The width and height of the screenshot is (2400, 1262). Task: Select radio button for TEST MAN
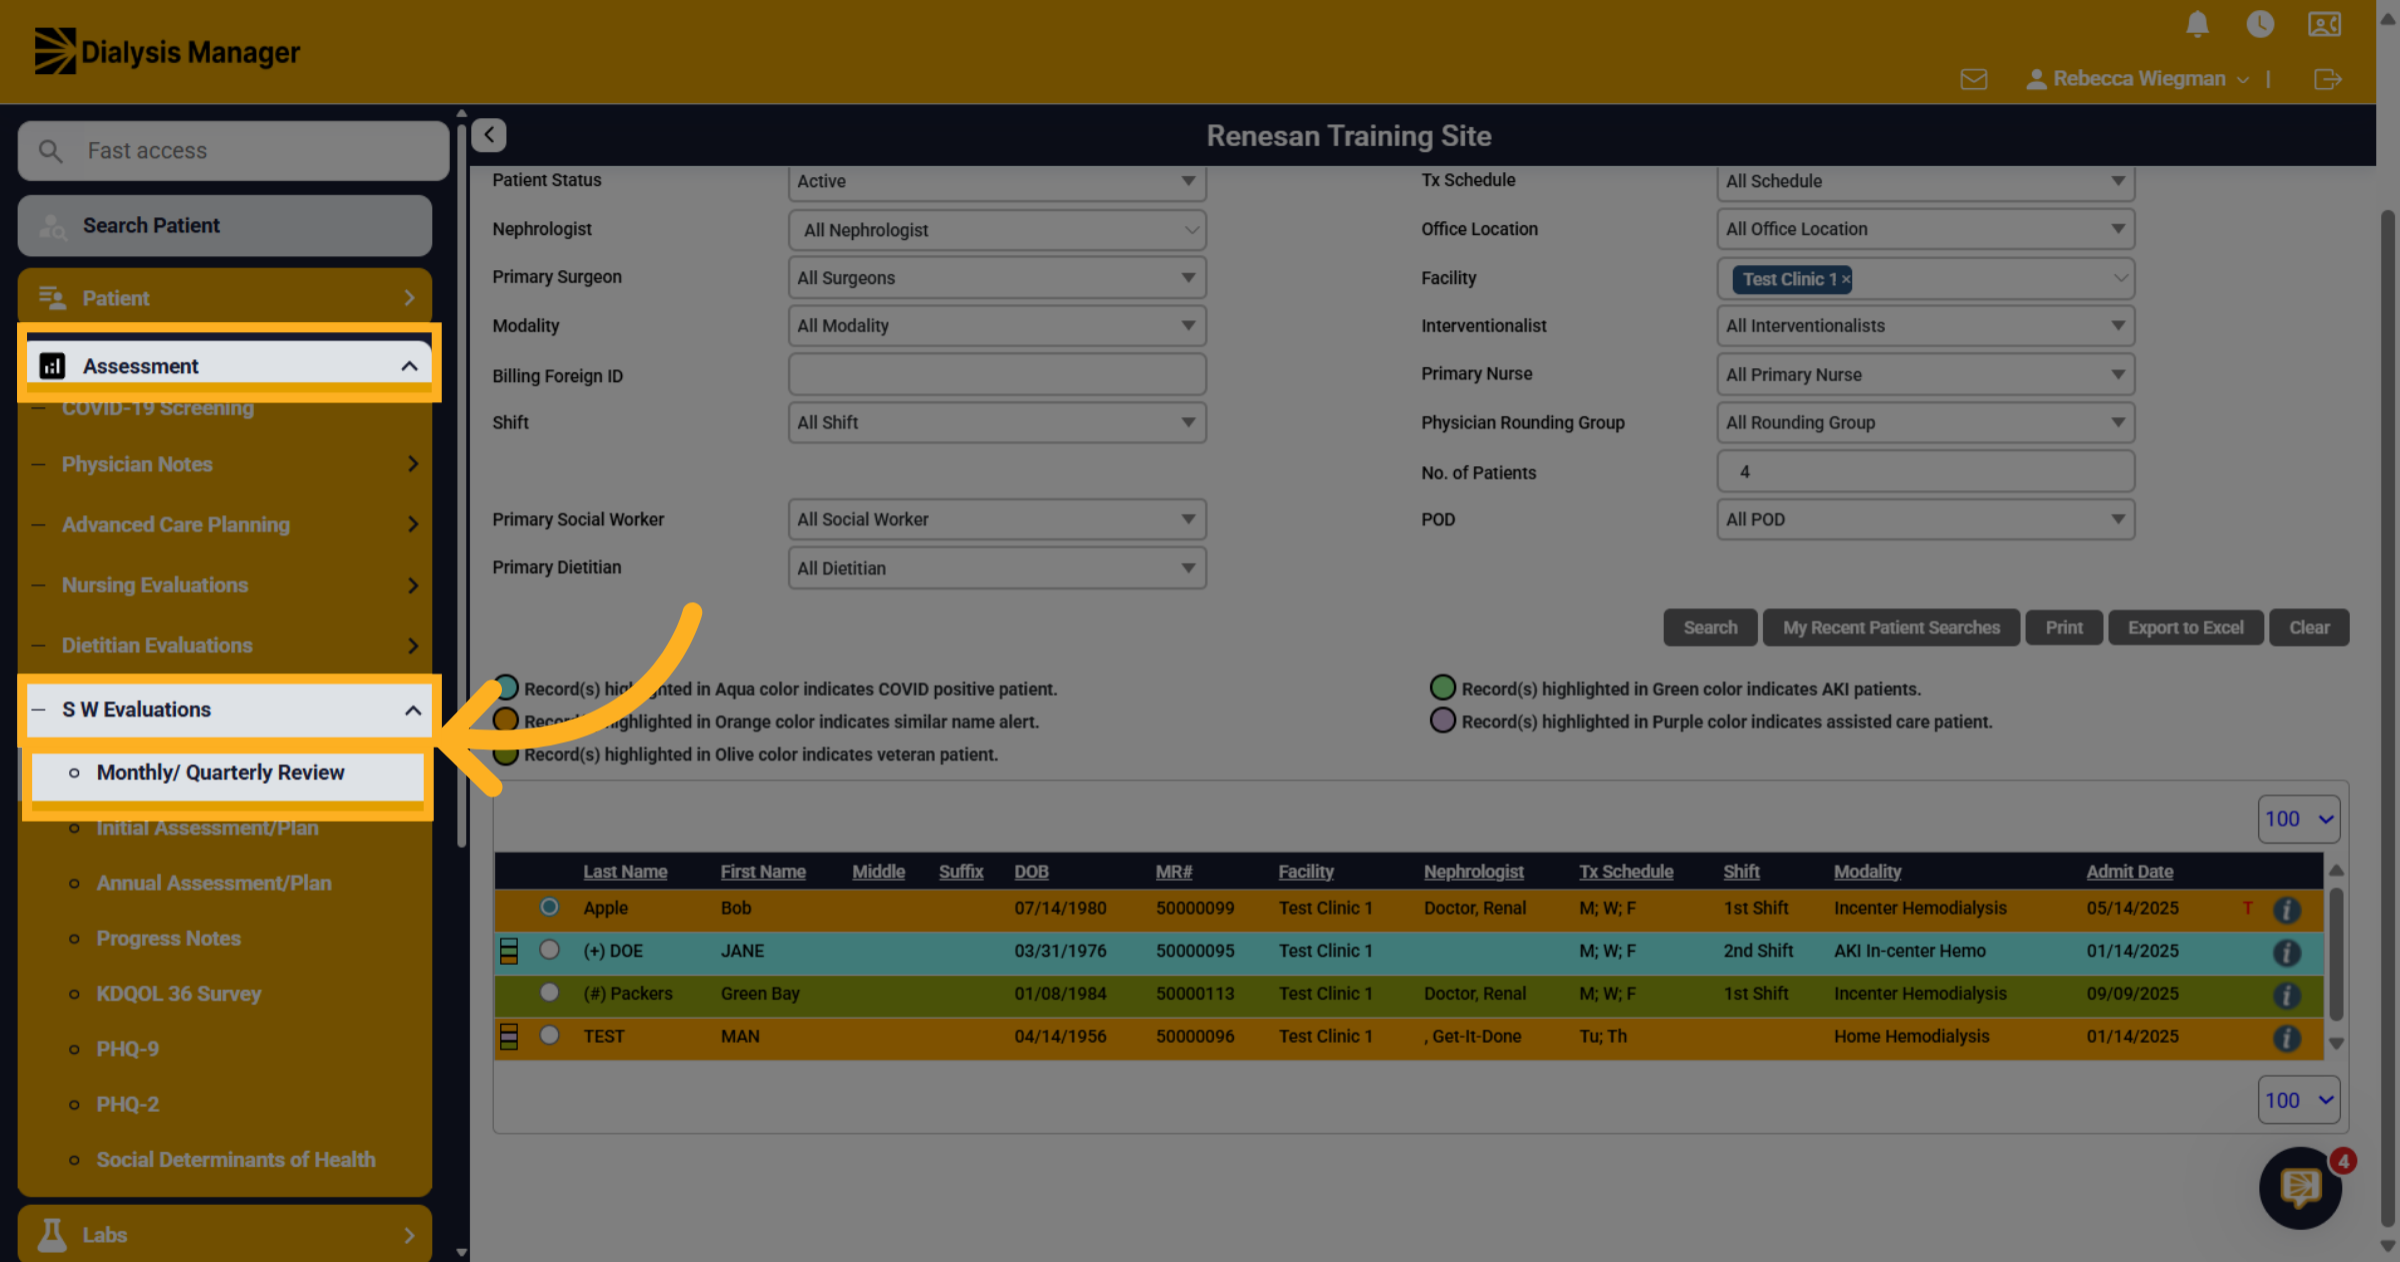pos(549,1035)
